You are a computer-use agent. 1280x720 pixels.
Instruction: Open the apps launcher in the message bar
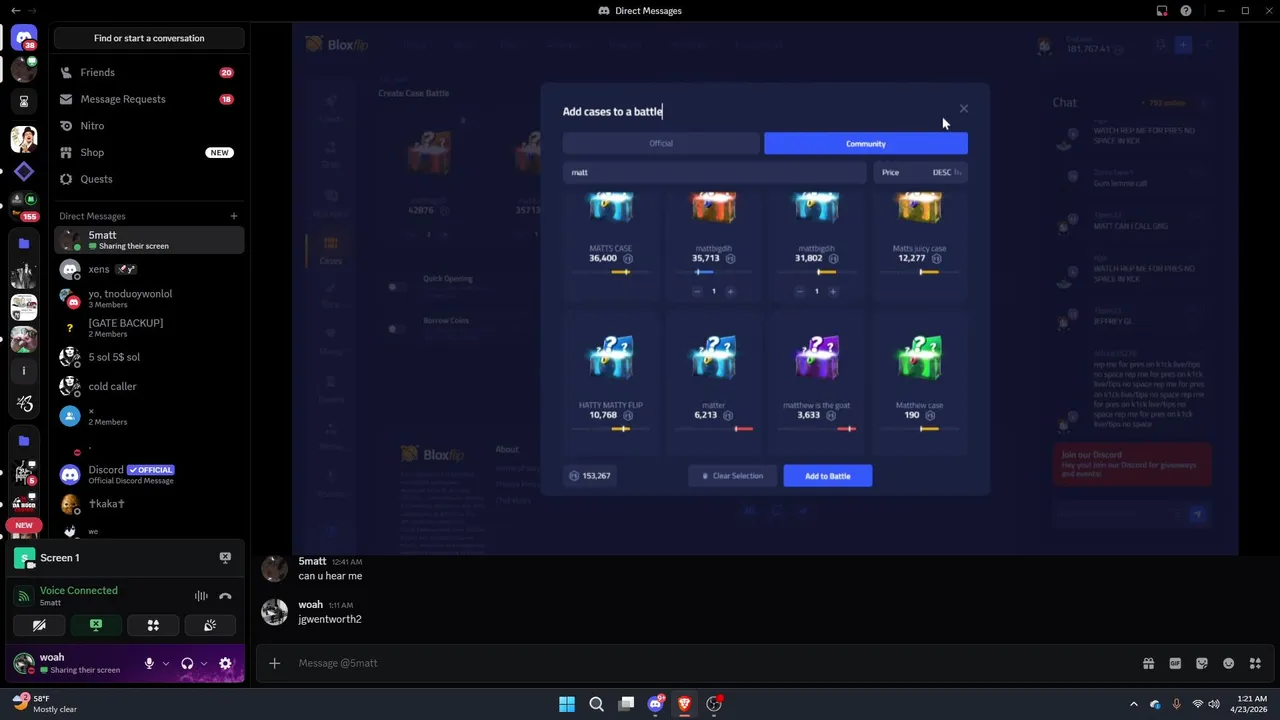[x=1255, y=663]
